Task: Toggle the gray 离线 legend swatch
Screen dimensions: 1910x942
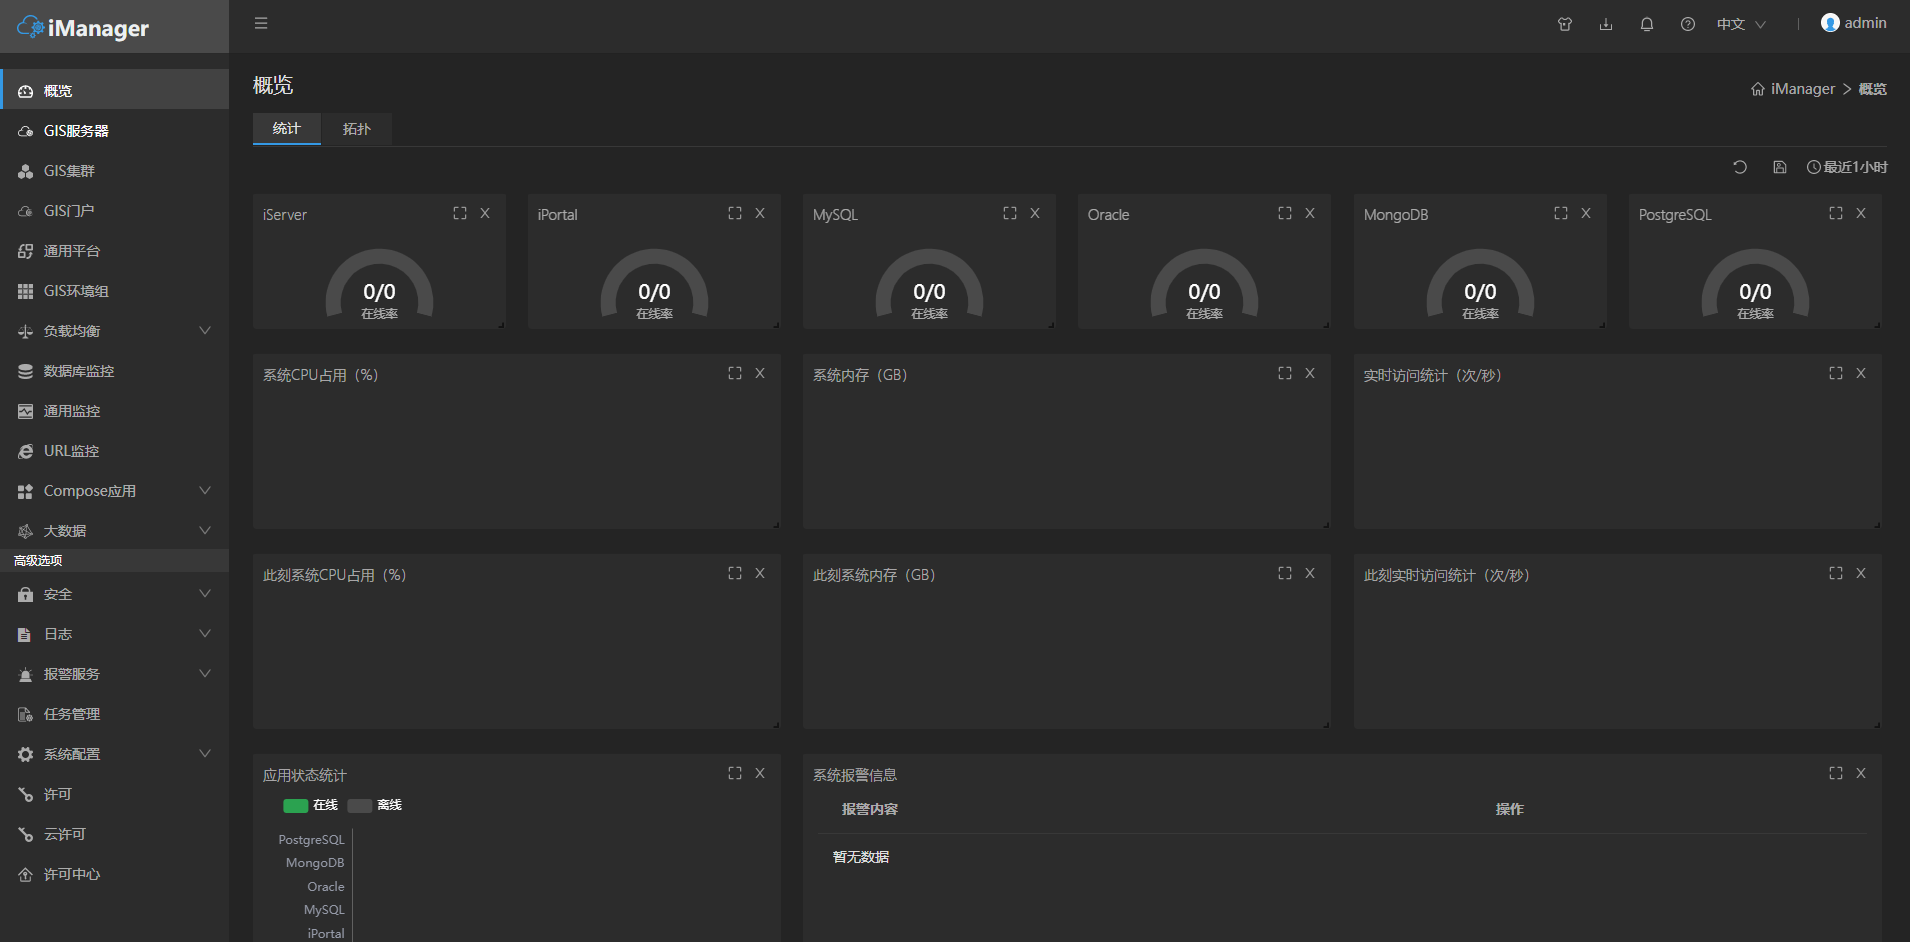Action: 360,806
